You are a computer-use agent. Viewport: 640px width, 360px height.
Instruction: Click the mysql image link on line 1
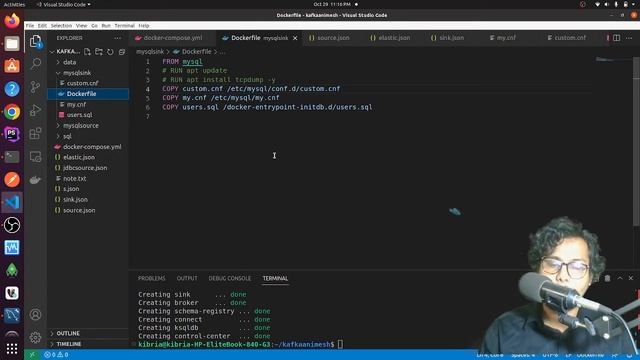coord(192,62)
